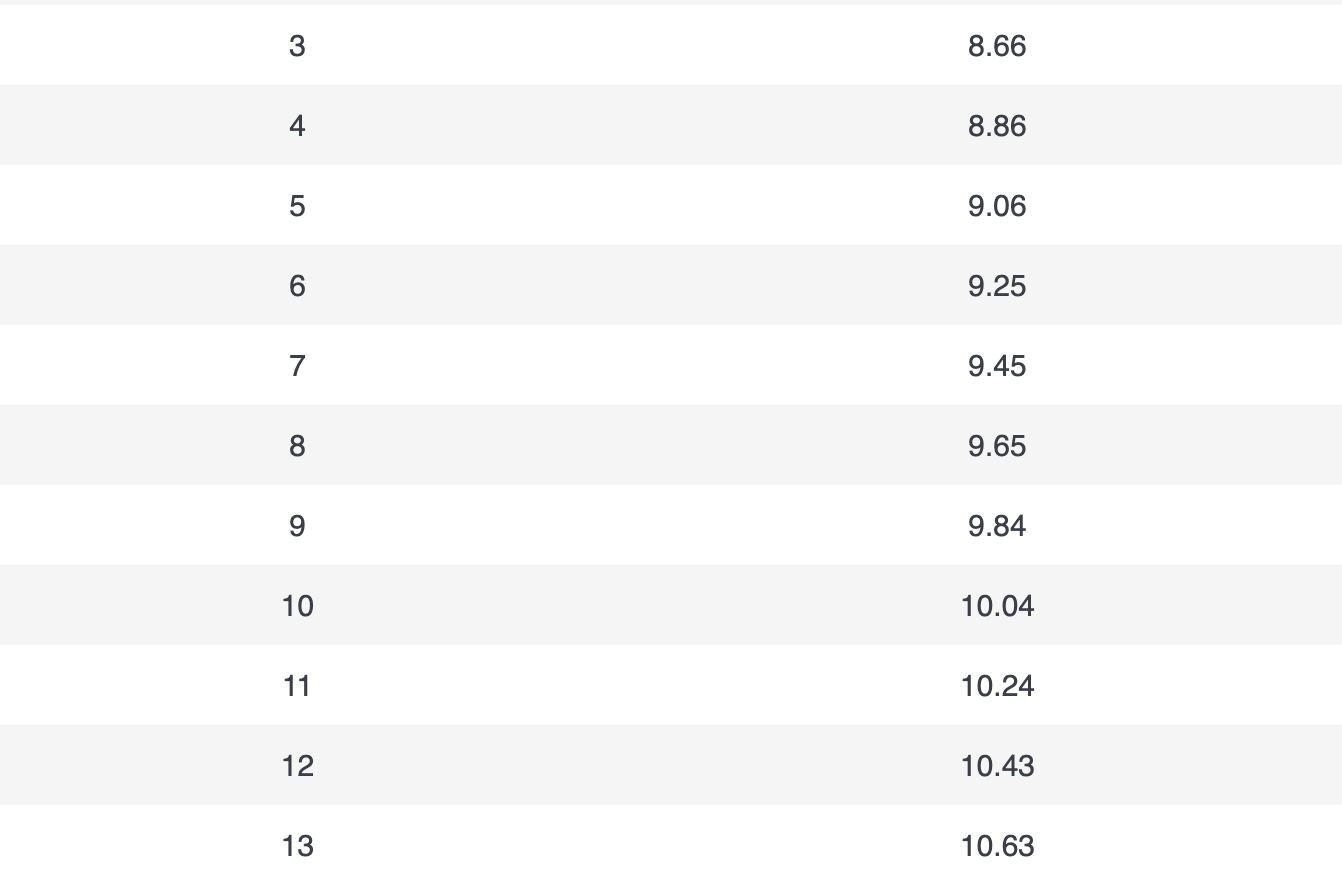Click the cell showing 8.66

point(997,46)
